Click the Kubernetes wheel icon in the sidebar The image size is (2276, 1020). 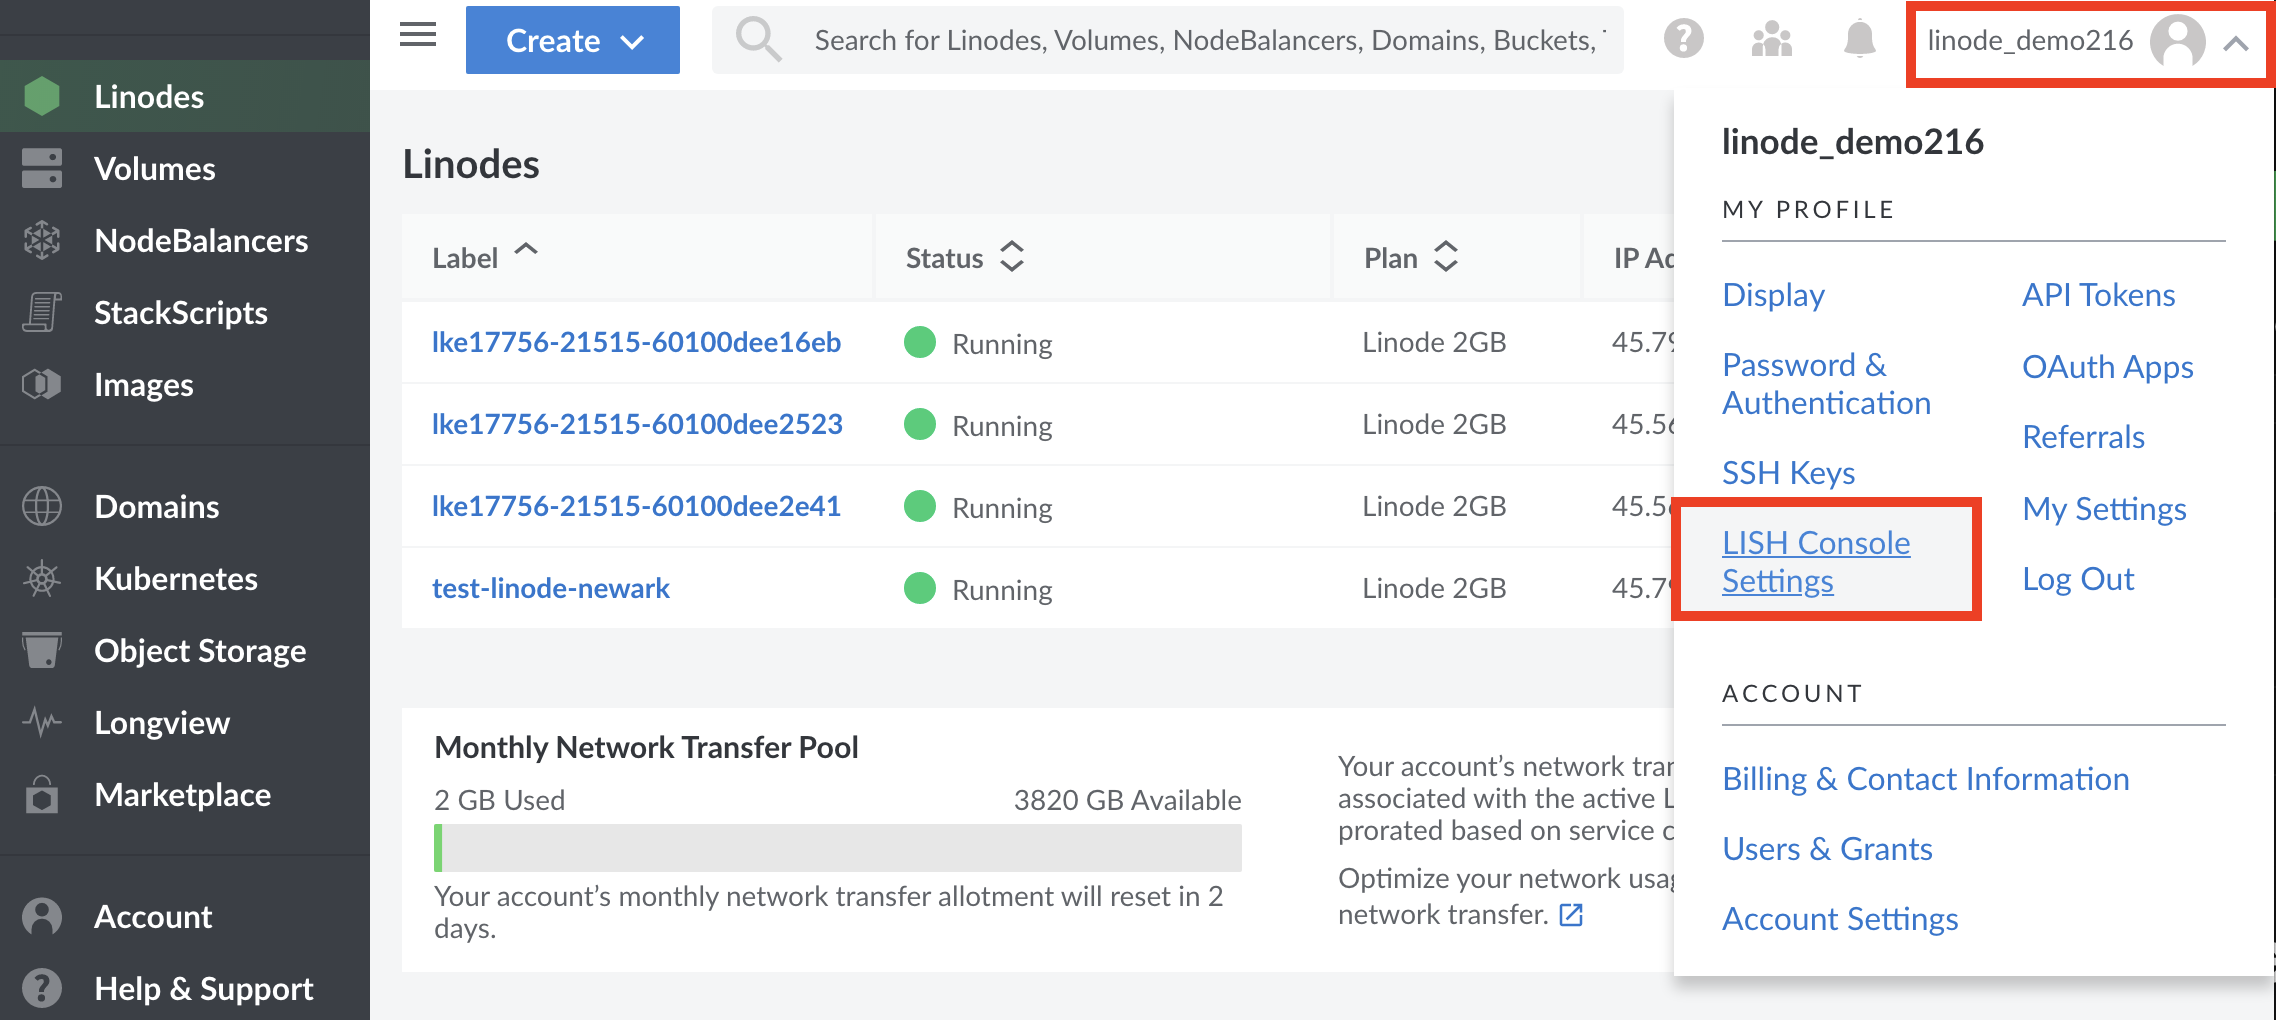point(42,579)
